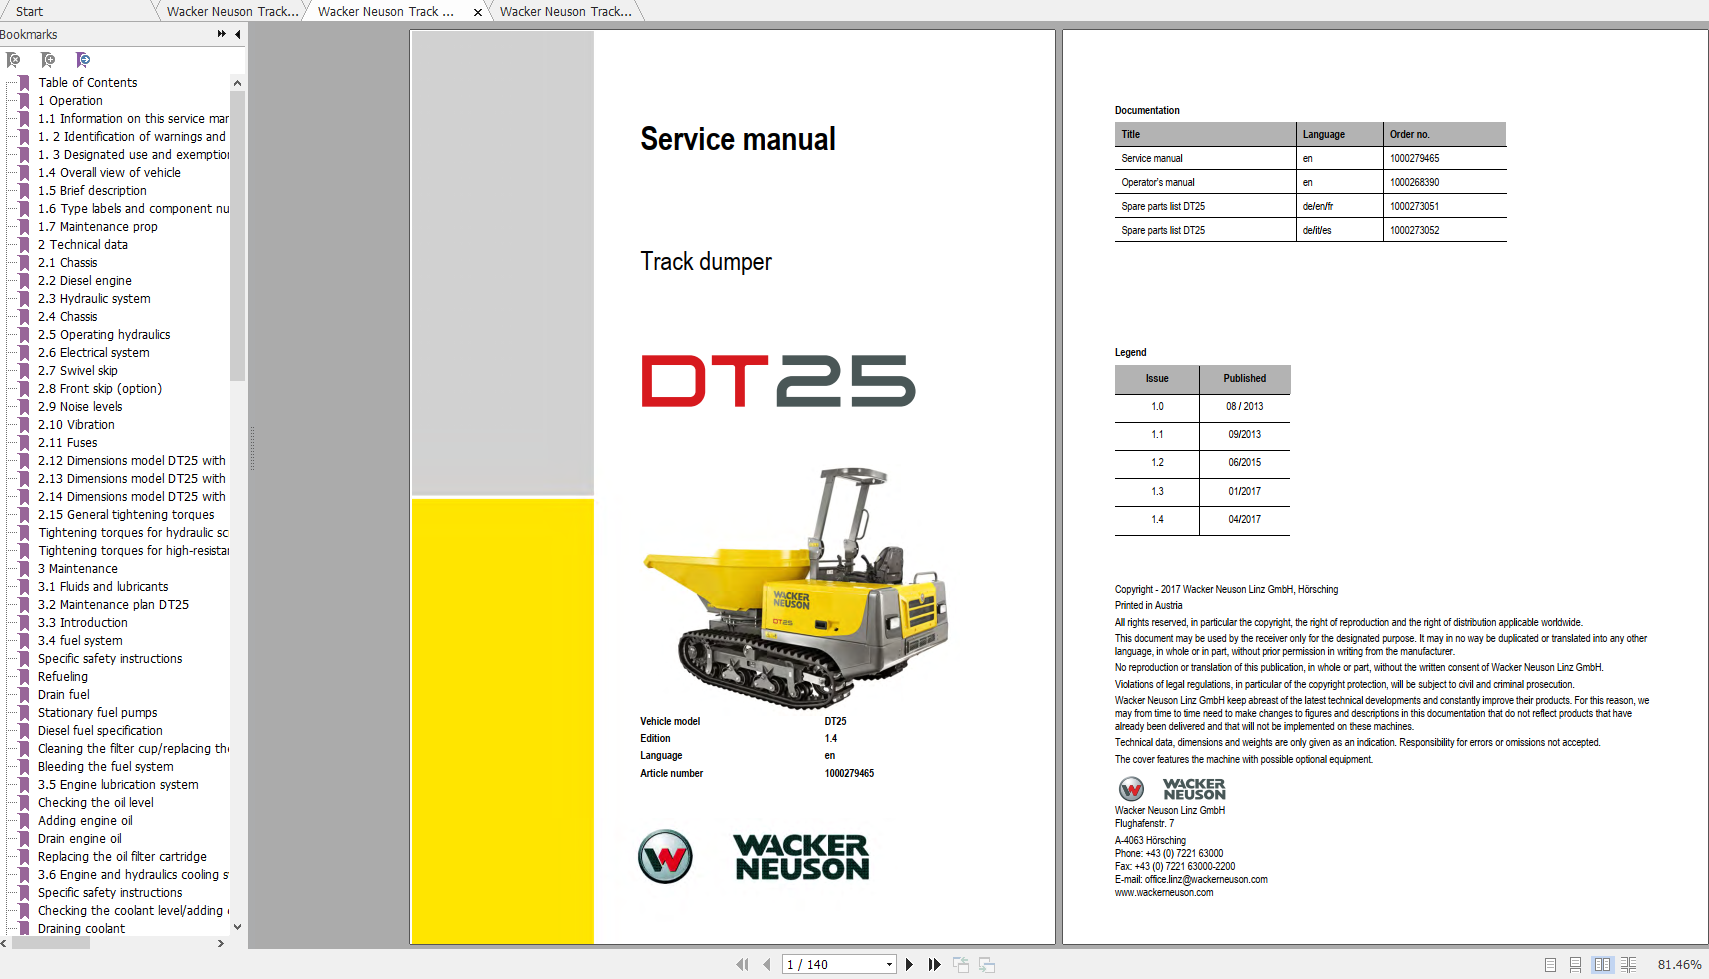
Task: Open the '2 Technical data' bookmark
Action: pyautogui.click(x=83, y=244)
